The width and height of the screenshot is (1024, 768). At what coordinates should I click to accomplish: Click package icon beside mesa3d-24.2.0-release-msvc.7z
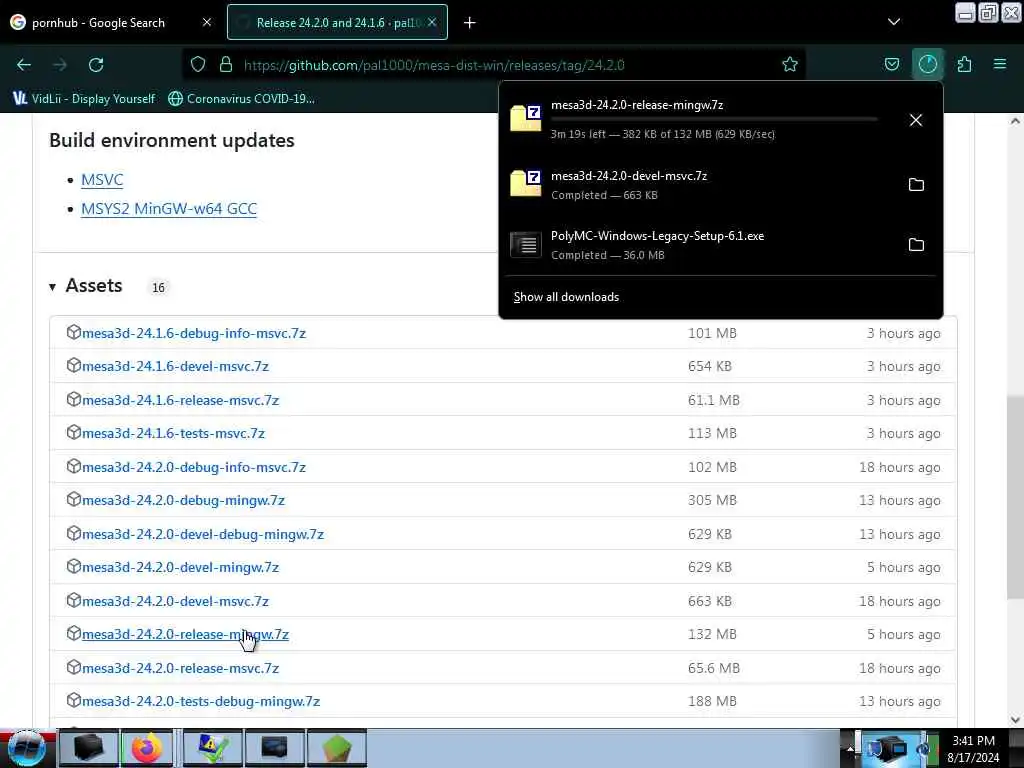[73, 667]
